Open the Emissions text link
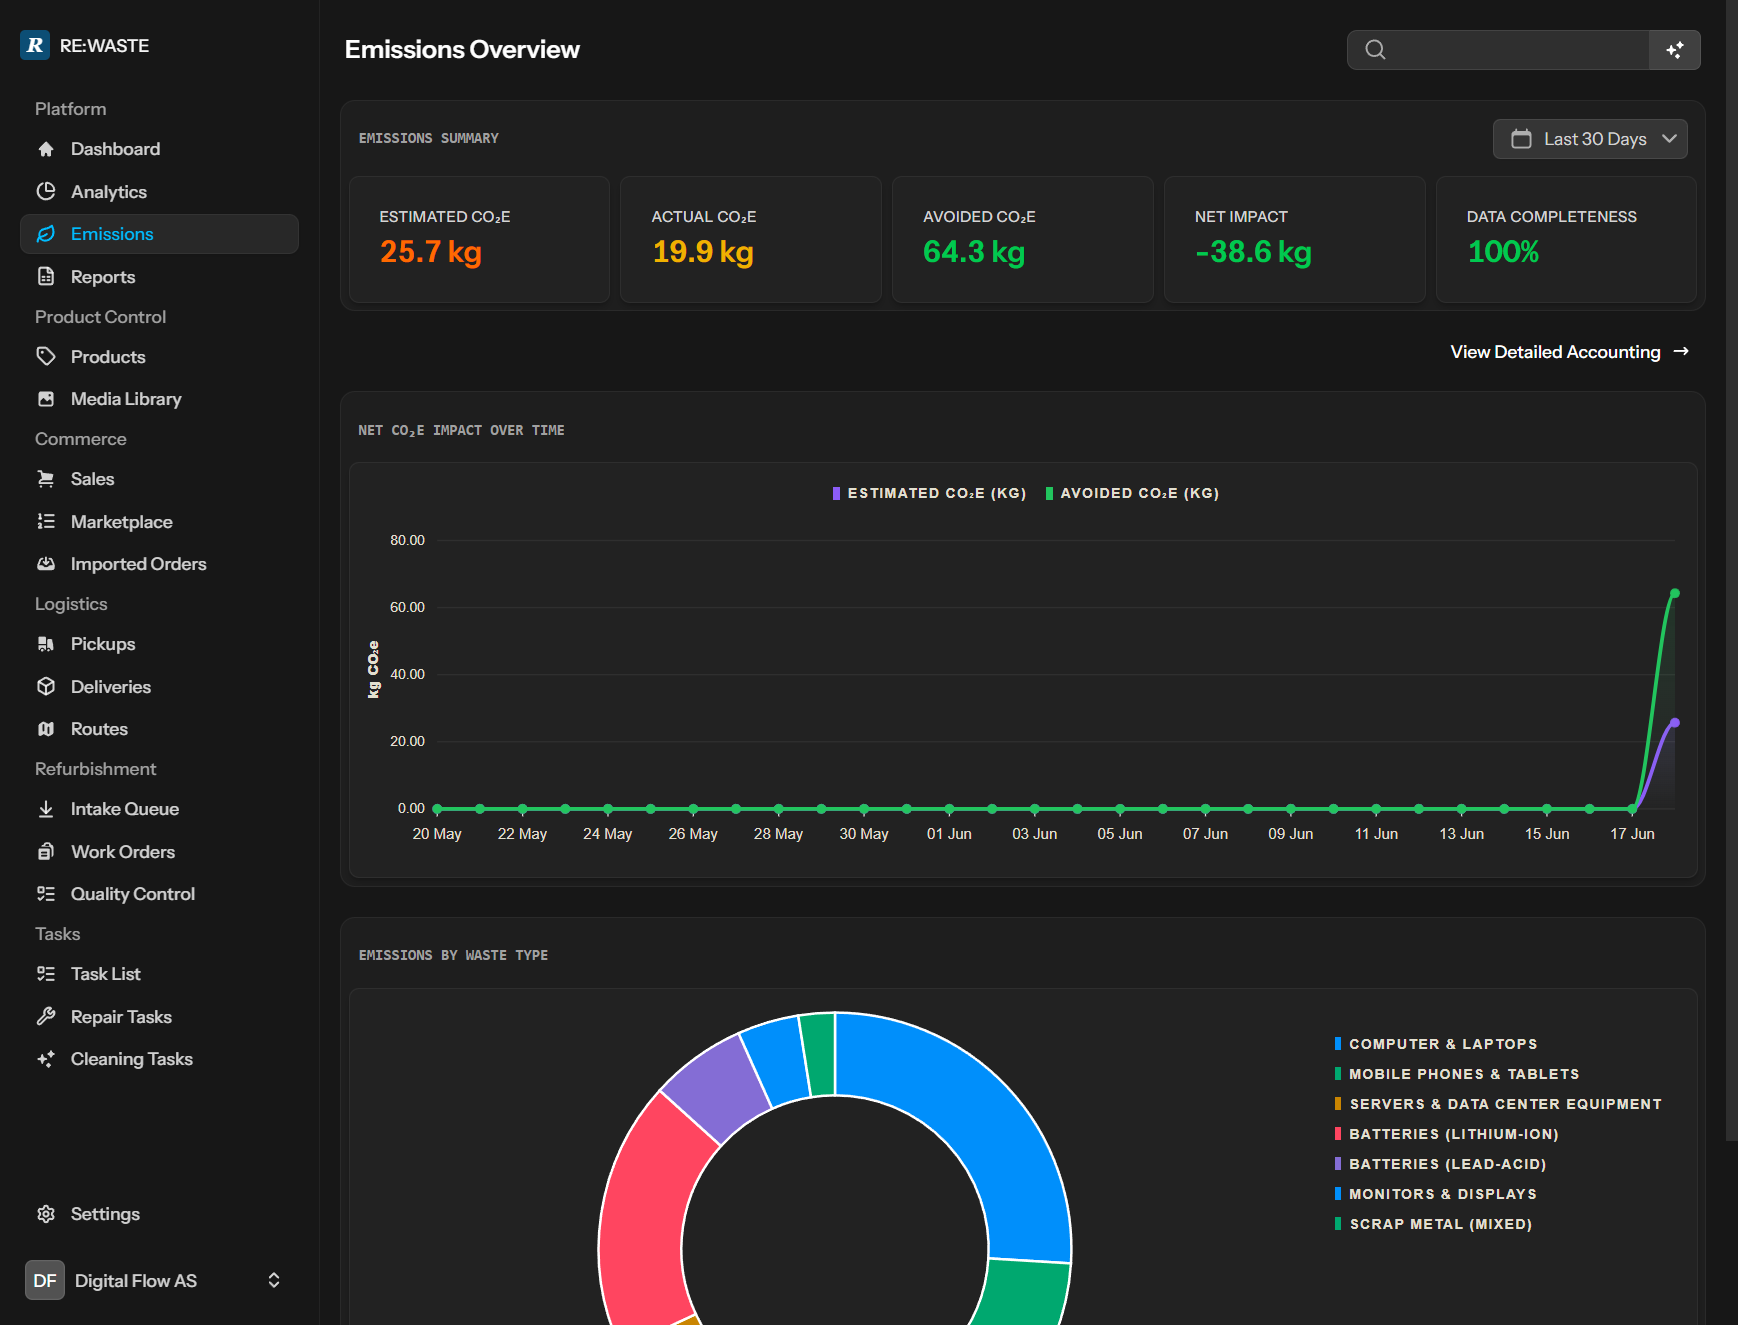This screenshot has width=1738, height=1325. tap(112, 234)
